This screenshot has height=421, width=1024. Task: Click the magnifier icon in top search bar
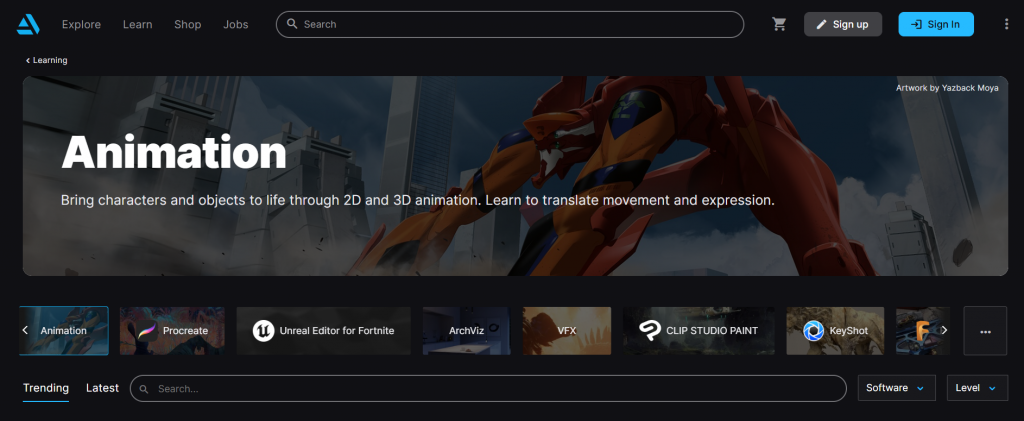click(292, 24)
